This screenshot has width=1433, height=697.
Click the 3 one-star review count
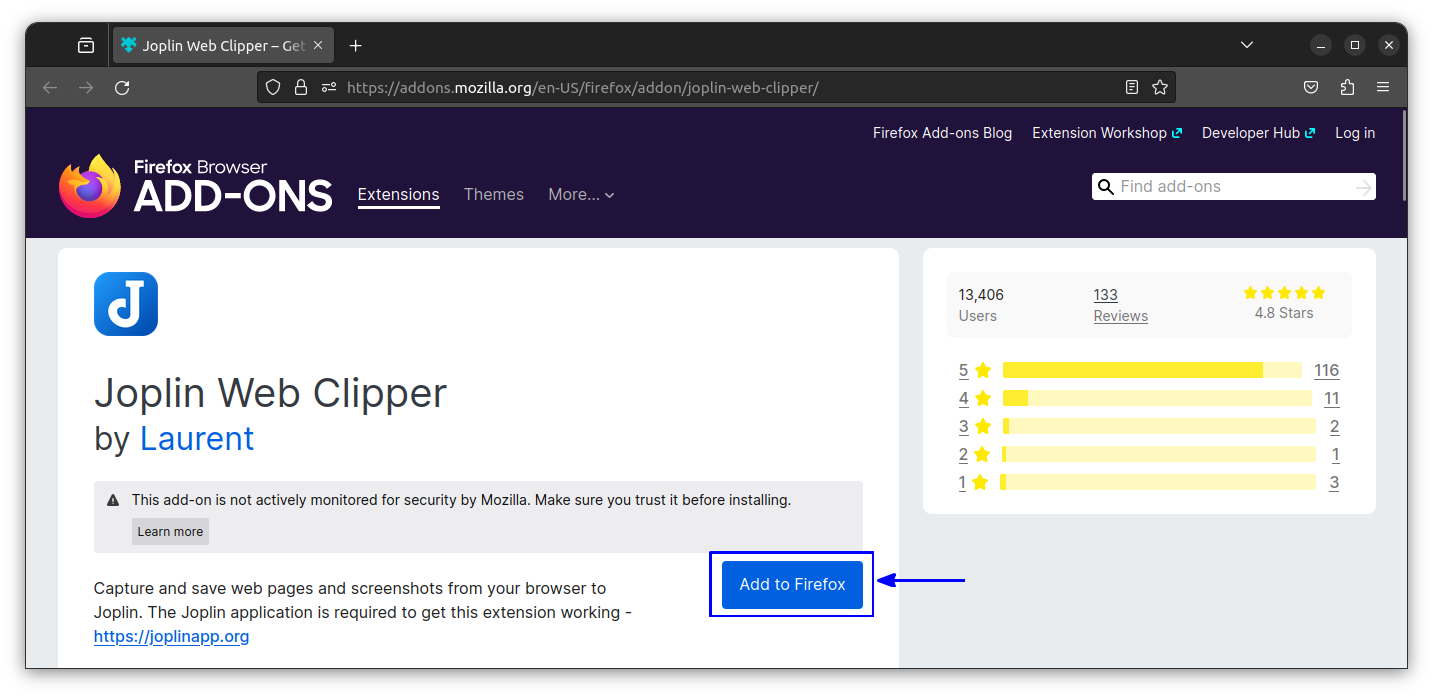1334,482
